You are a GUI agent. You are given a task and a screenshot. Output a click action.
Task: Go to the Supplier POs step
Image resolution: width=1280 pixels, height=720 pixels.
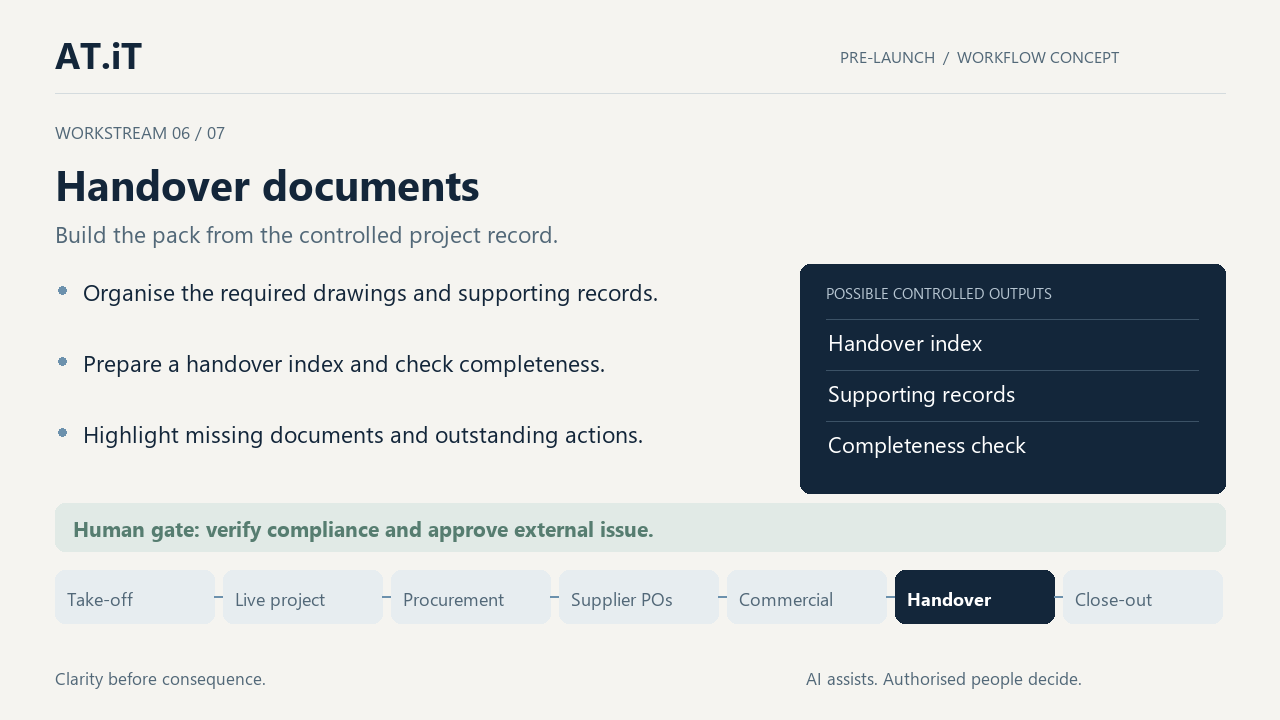(x=639, y=597)
